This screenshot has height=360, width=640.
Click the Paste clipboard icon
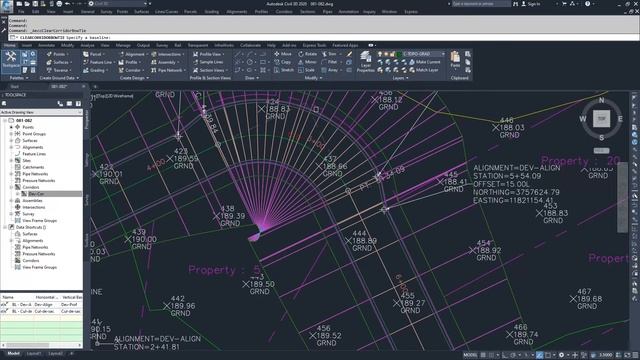tap(455, 60)
